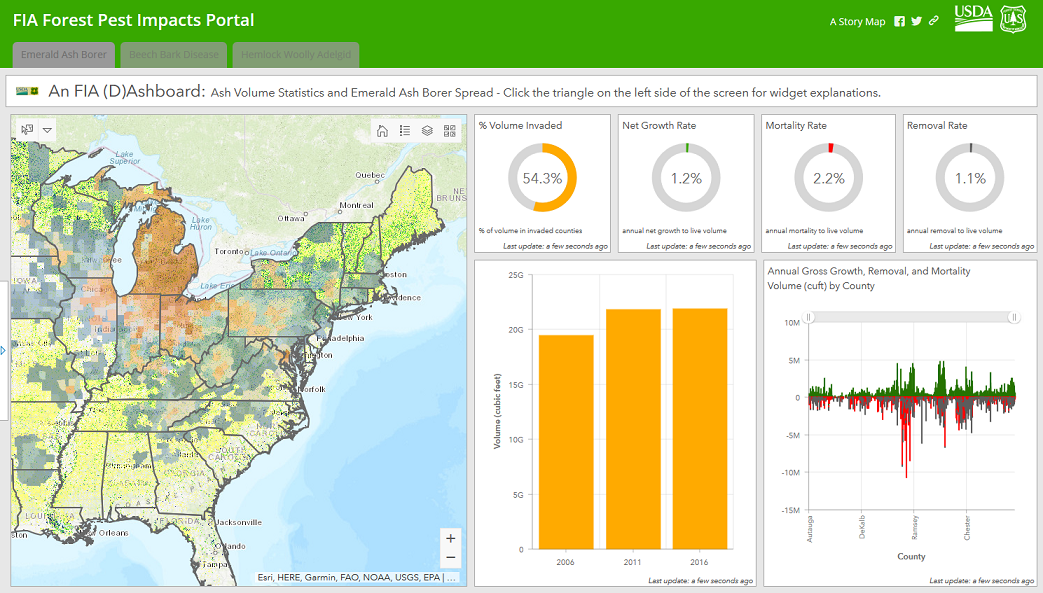Open the A Story Map link

pyautogui.click(x=857, y=21)
